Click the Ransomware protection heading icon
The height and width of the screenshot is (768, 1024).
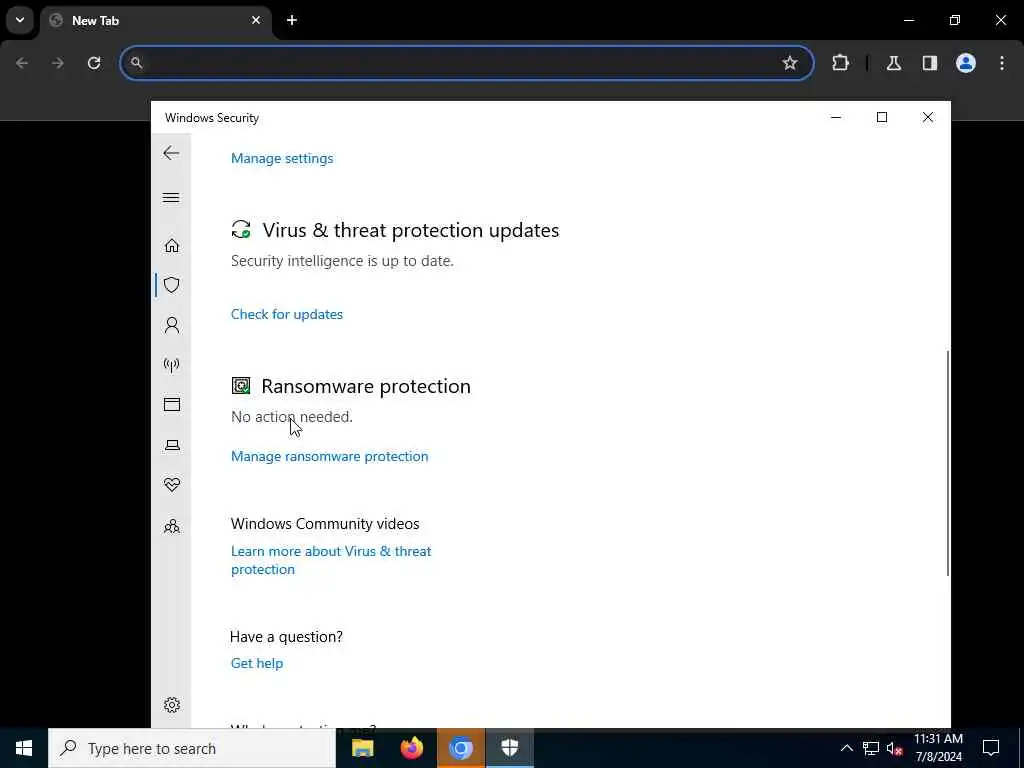click(x=241, y=385)
